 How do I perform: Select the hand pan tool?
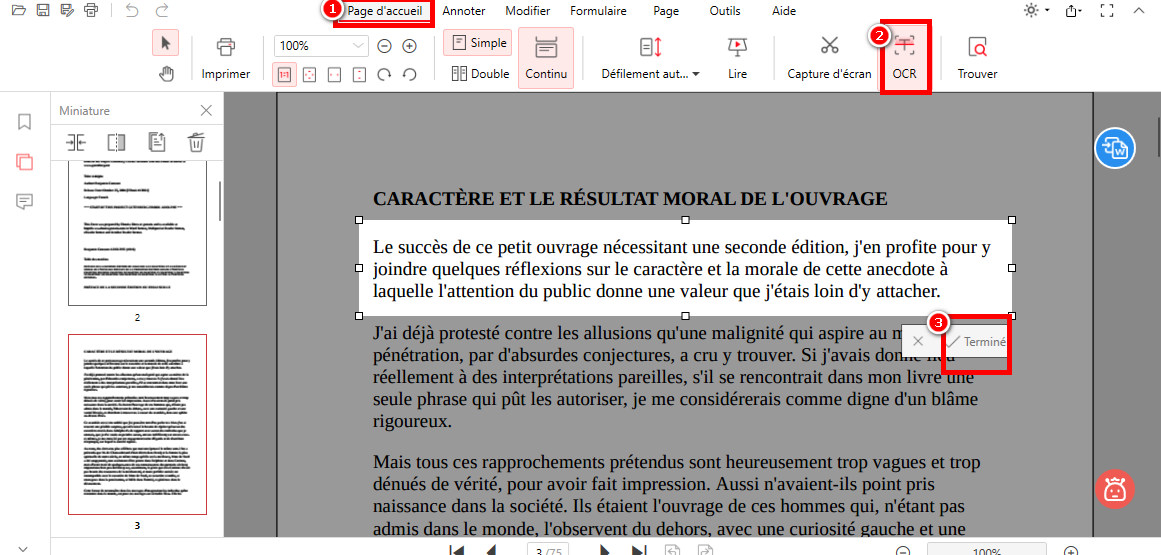[167, 73]
